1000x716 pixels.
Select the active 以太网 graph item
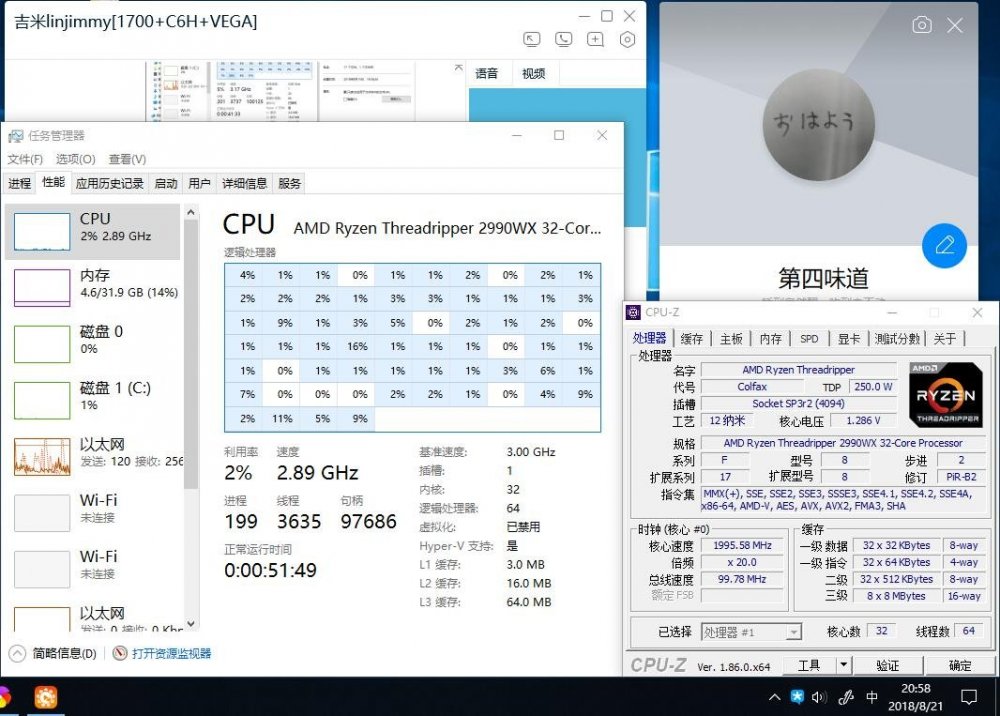point(93,456)
